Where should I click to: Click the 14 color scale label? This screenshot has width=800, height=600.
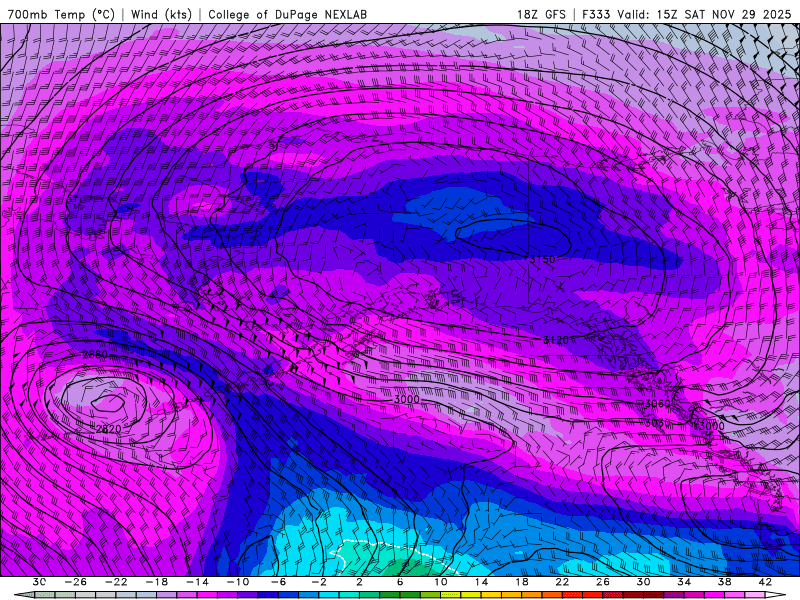(x=481, y=582)
